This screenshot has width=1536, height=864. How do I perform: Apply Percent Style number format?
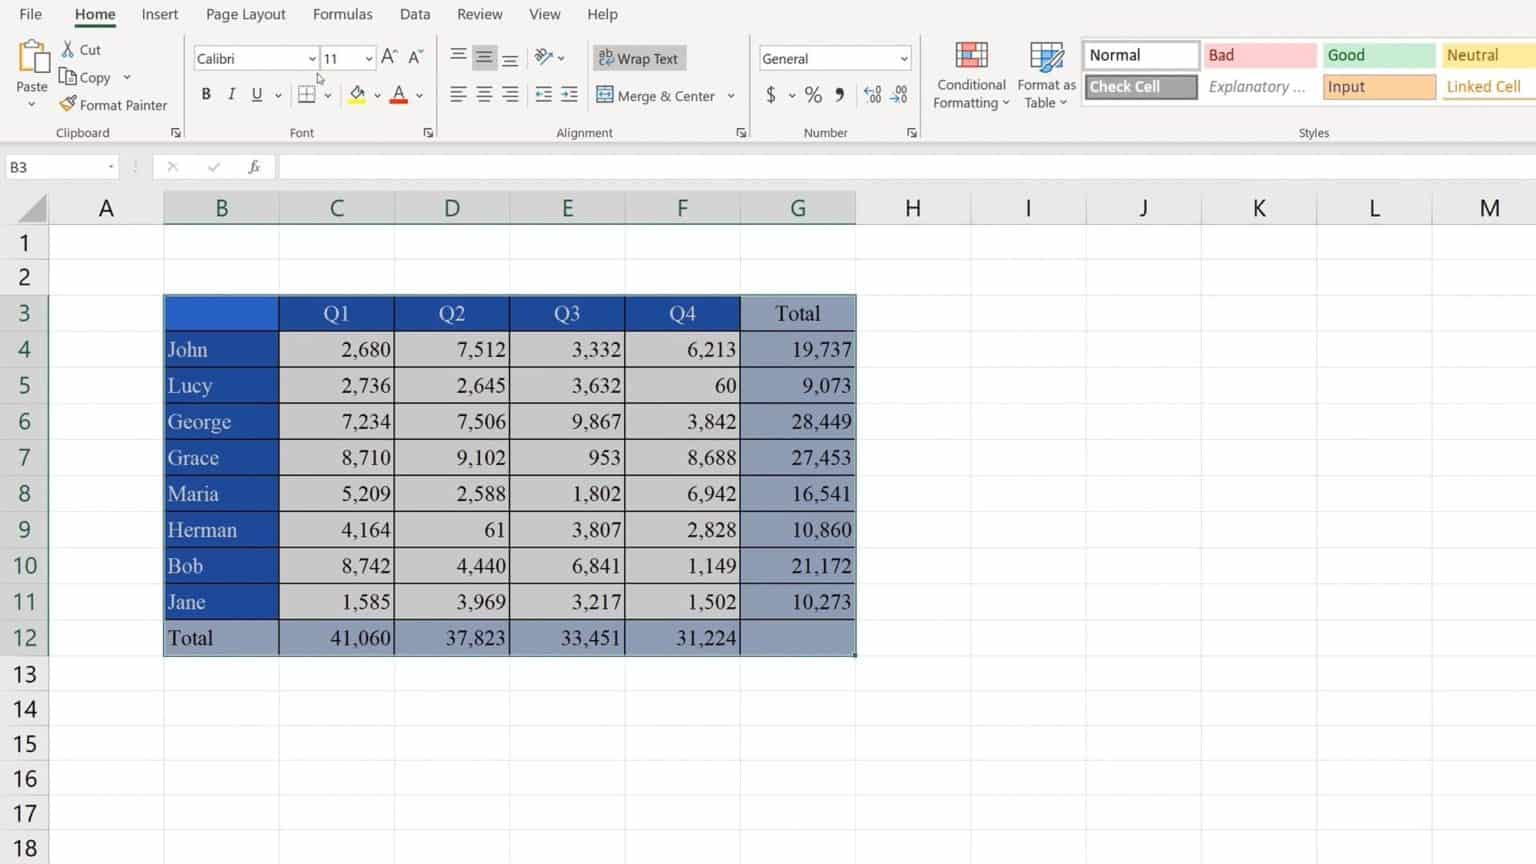(x=813, y=95)
